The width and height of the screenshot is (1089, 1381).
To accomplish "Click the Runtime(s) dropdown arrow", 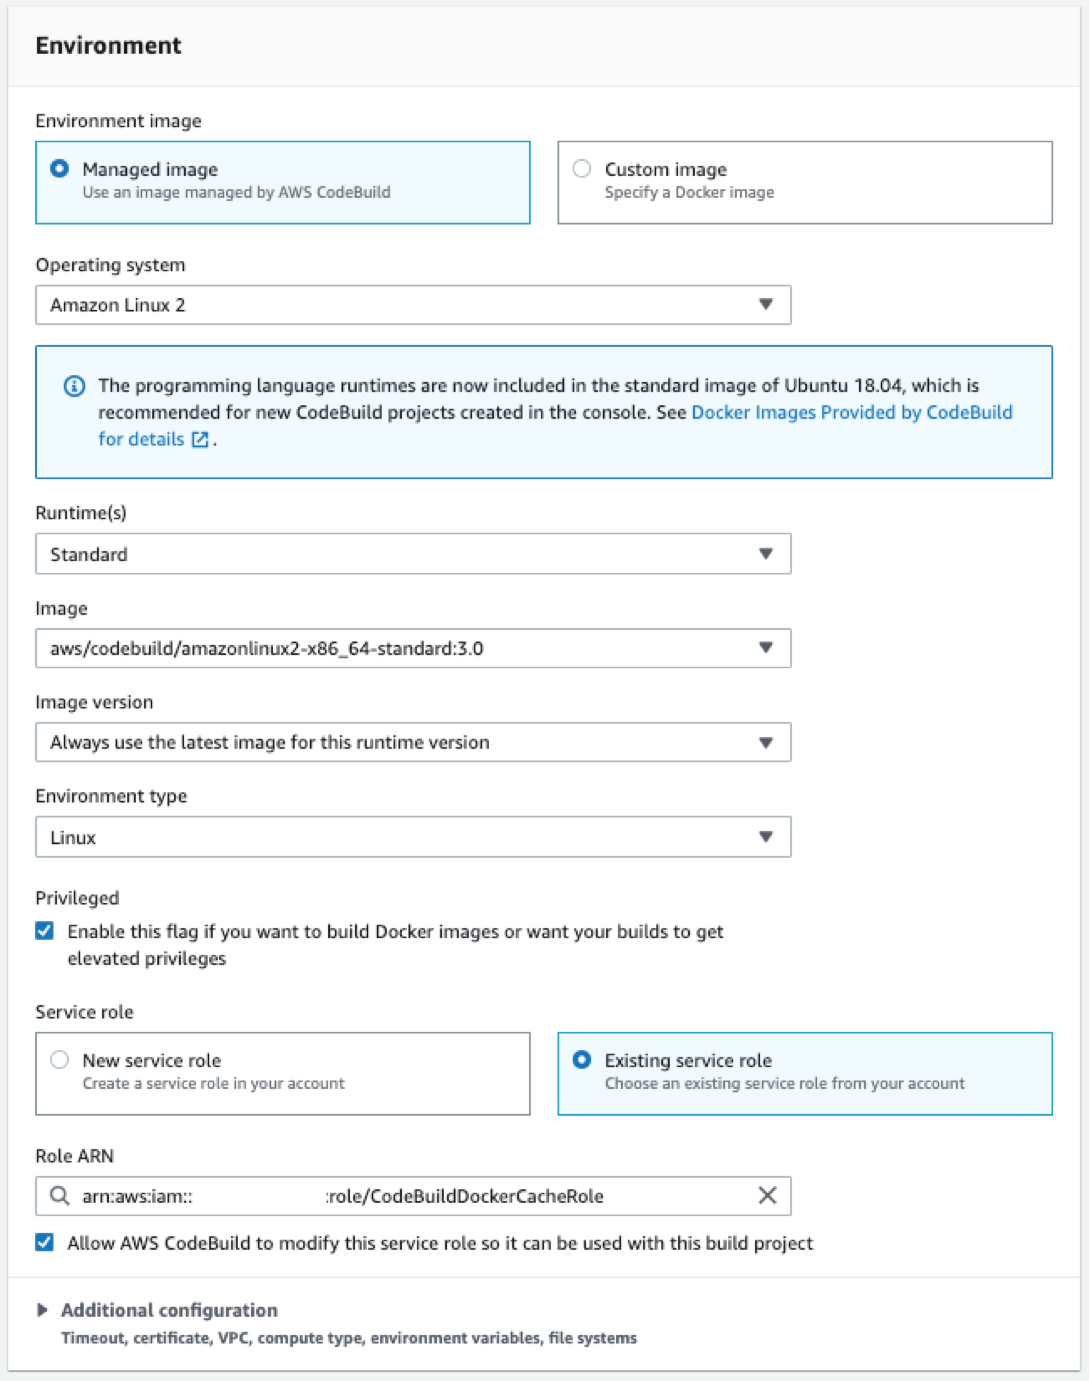I will click(x=766, y=553).
